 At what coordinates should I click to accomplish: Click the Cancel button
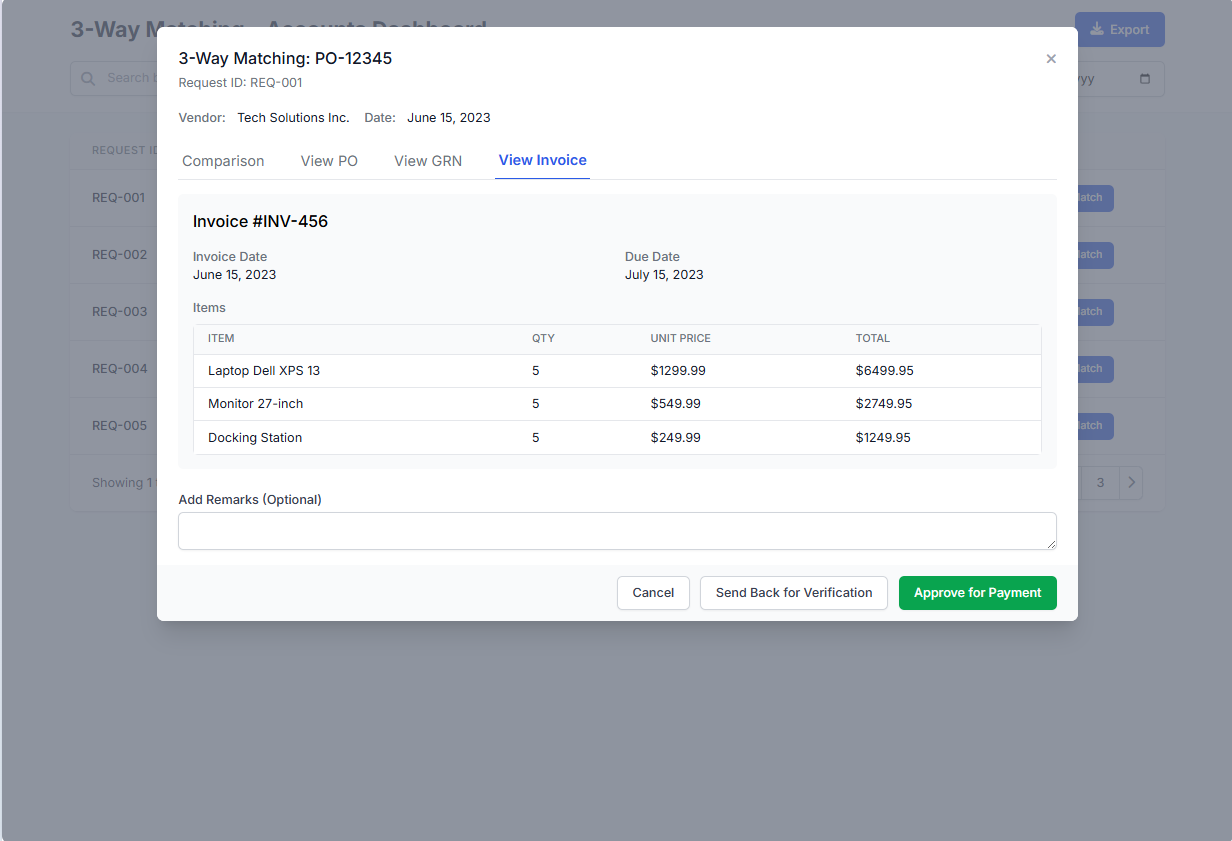(653, 593)
